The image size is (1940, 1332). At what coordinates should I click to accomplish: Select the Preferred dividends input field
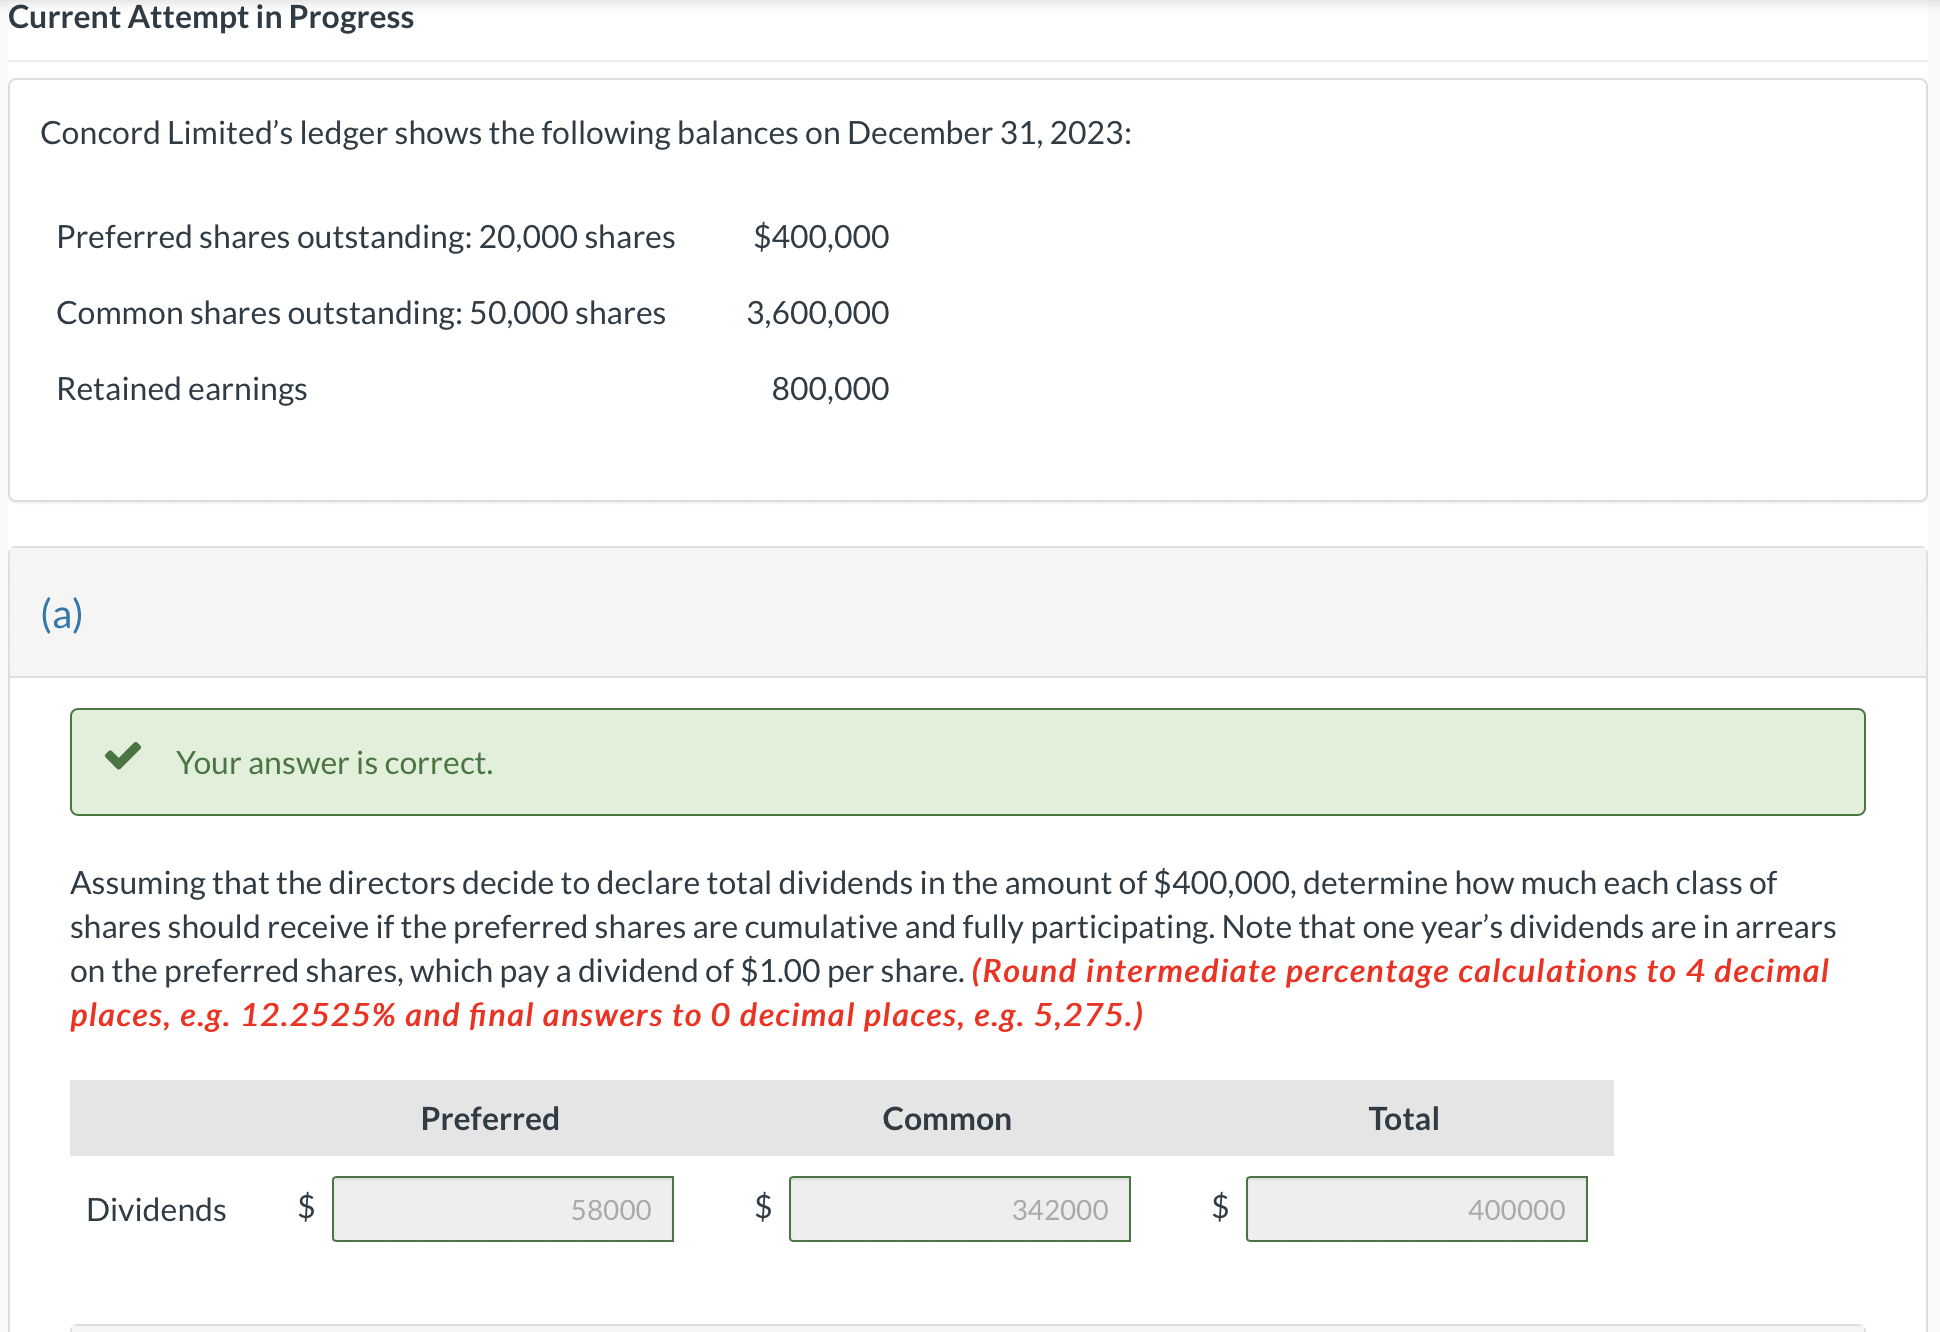click(502, 1209)
